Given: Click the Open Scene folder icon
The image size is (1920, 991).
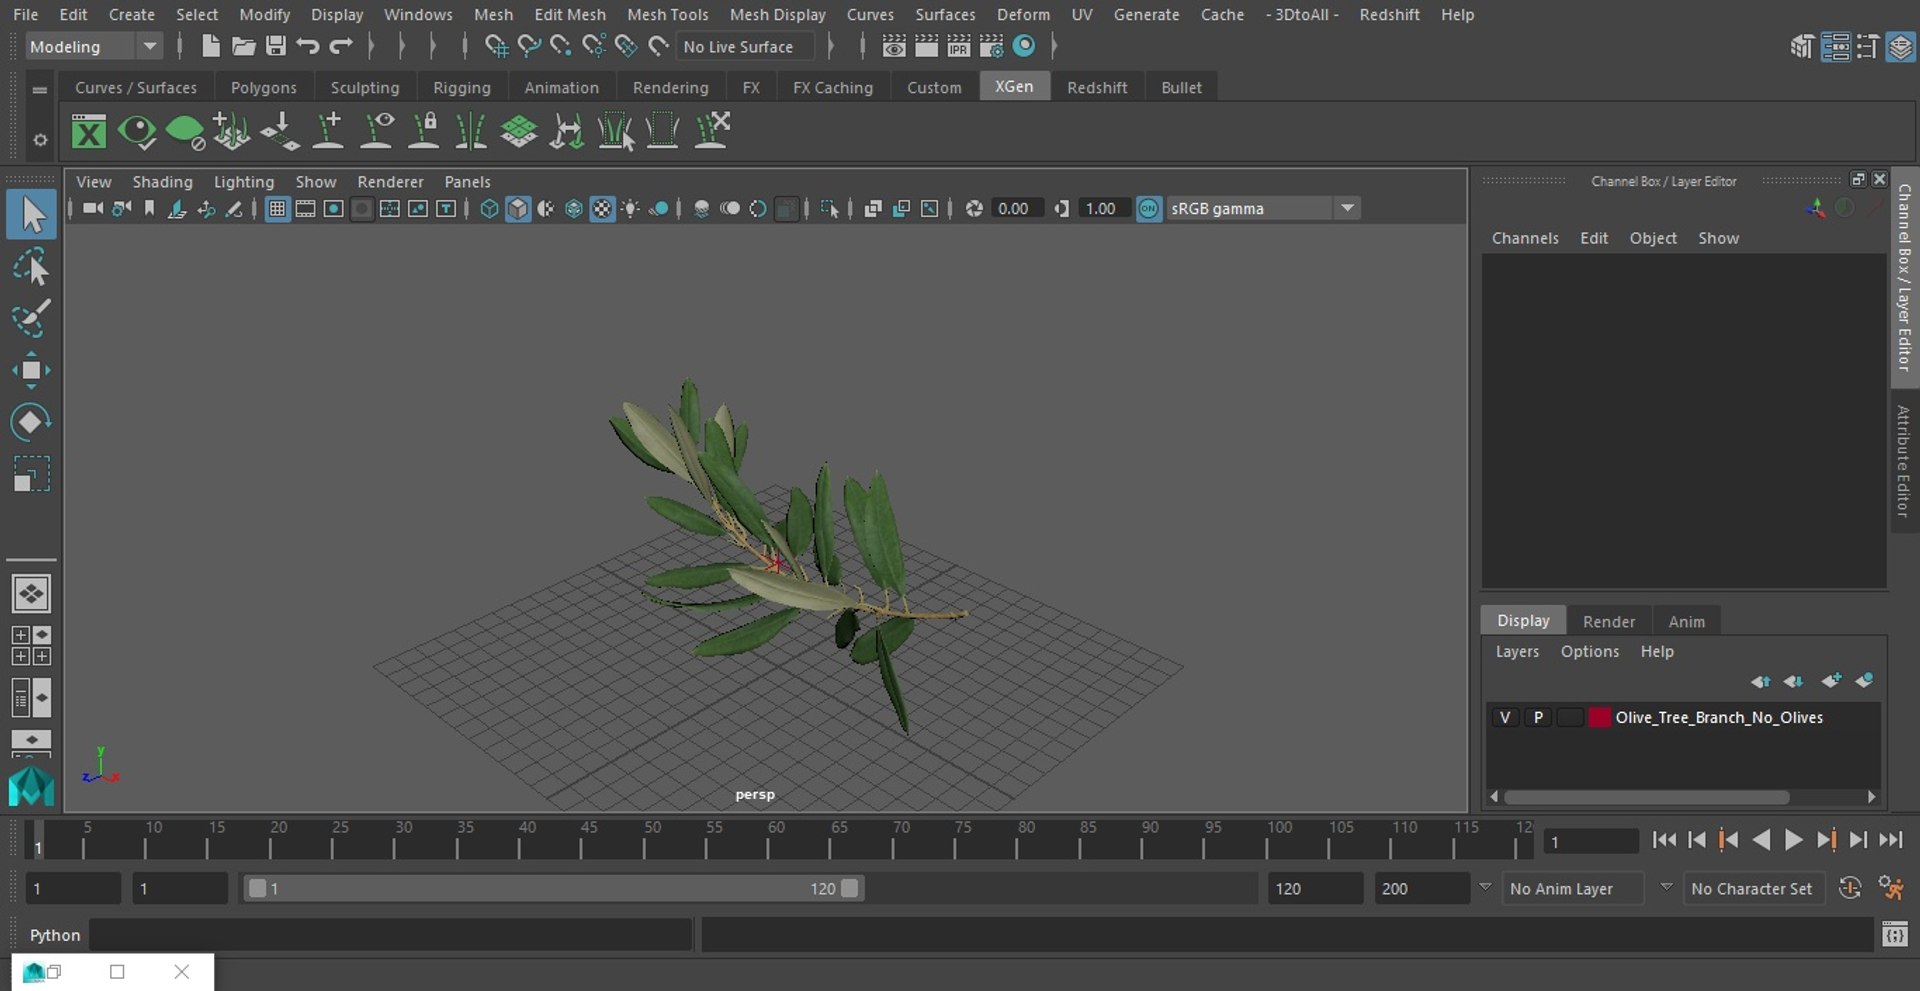Looking at the screenshot, I should click(x=243, y=46).
